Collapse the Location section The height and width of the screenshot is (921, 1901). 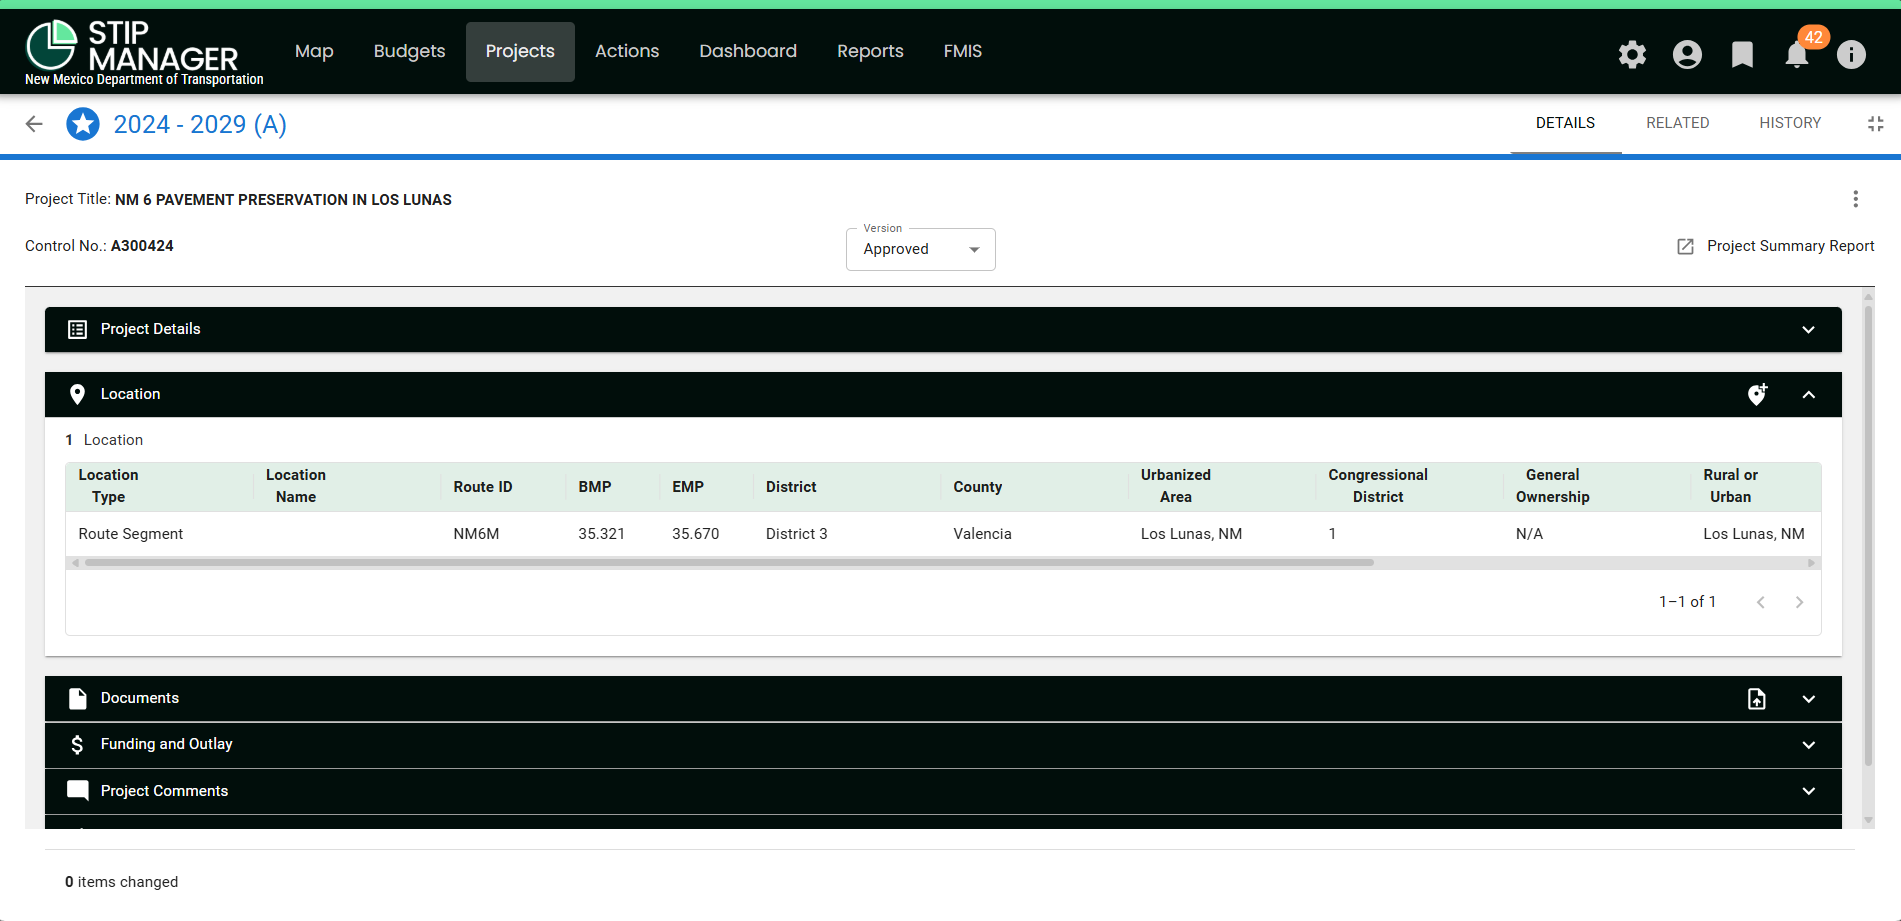coord(1808,395)
